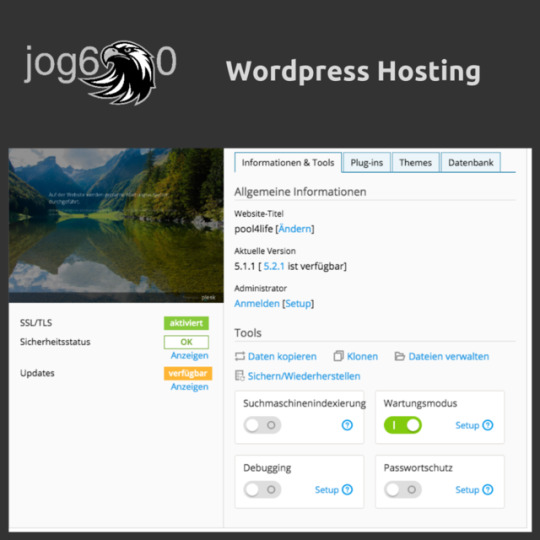
Task: Click the Administrator label
Action: pyautogui.click(x=261, y=288)
